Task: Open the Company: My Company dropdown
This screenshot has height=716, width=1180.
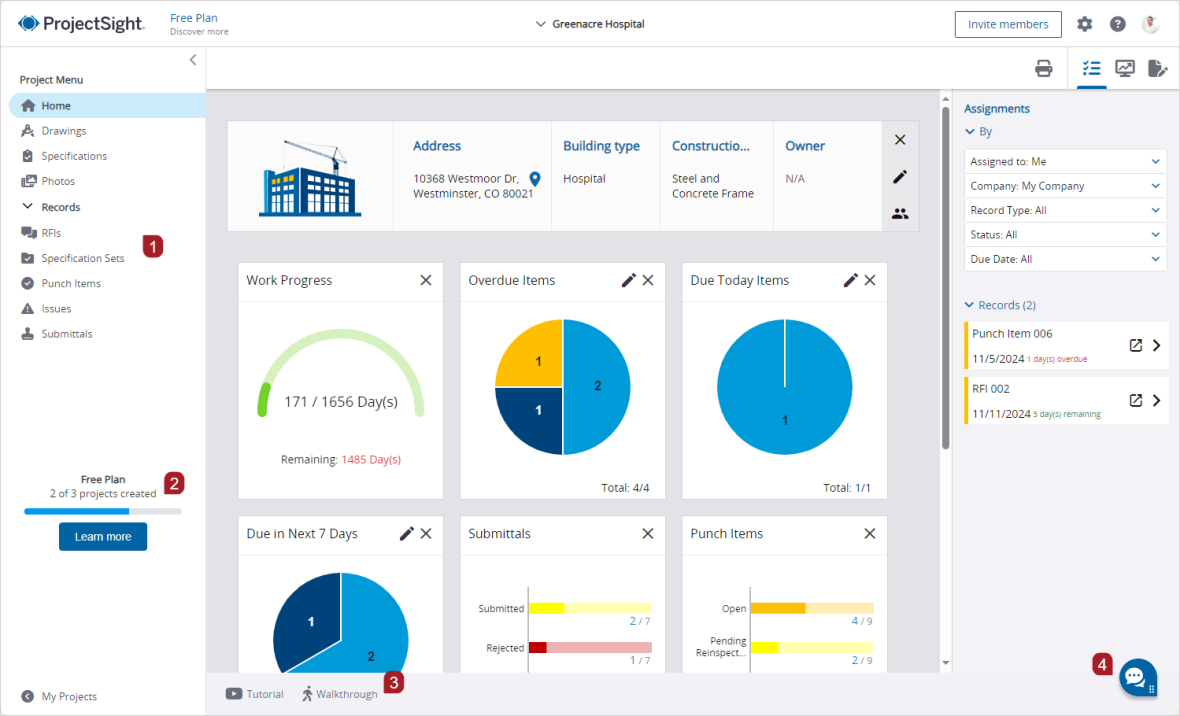Action: (x=1065, y=186)
